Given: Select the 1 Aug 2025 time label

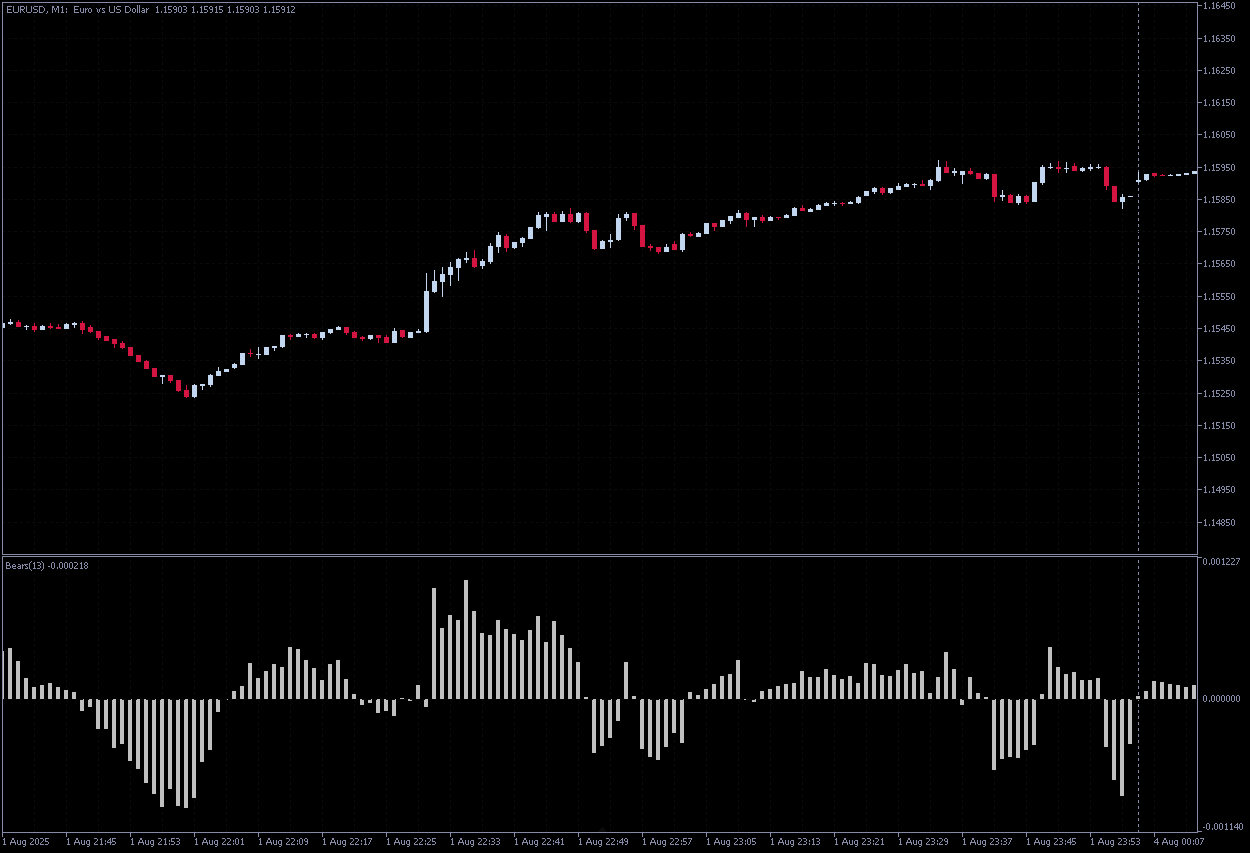Looking at the screenshot, I should (27, 842).
